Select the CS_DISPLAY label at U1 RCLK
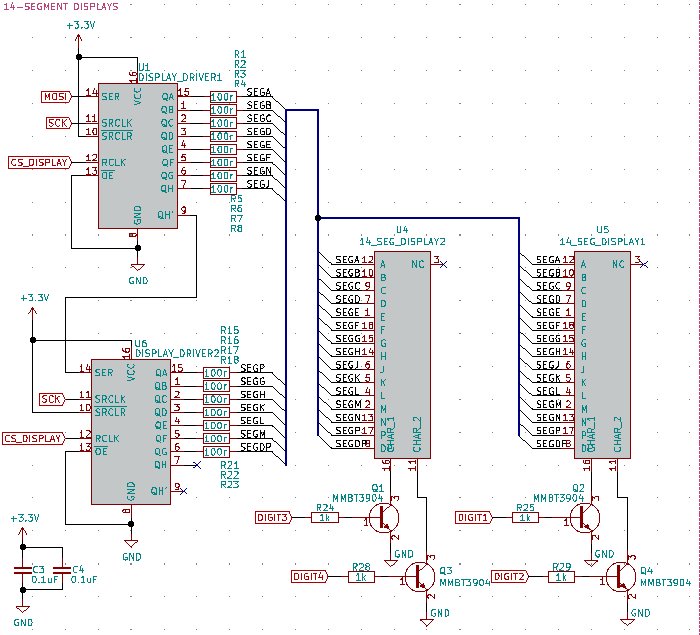The width and height of the screenshot is (700, 635). point(40,163)
